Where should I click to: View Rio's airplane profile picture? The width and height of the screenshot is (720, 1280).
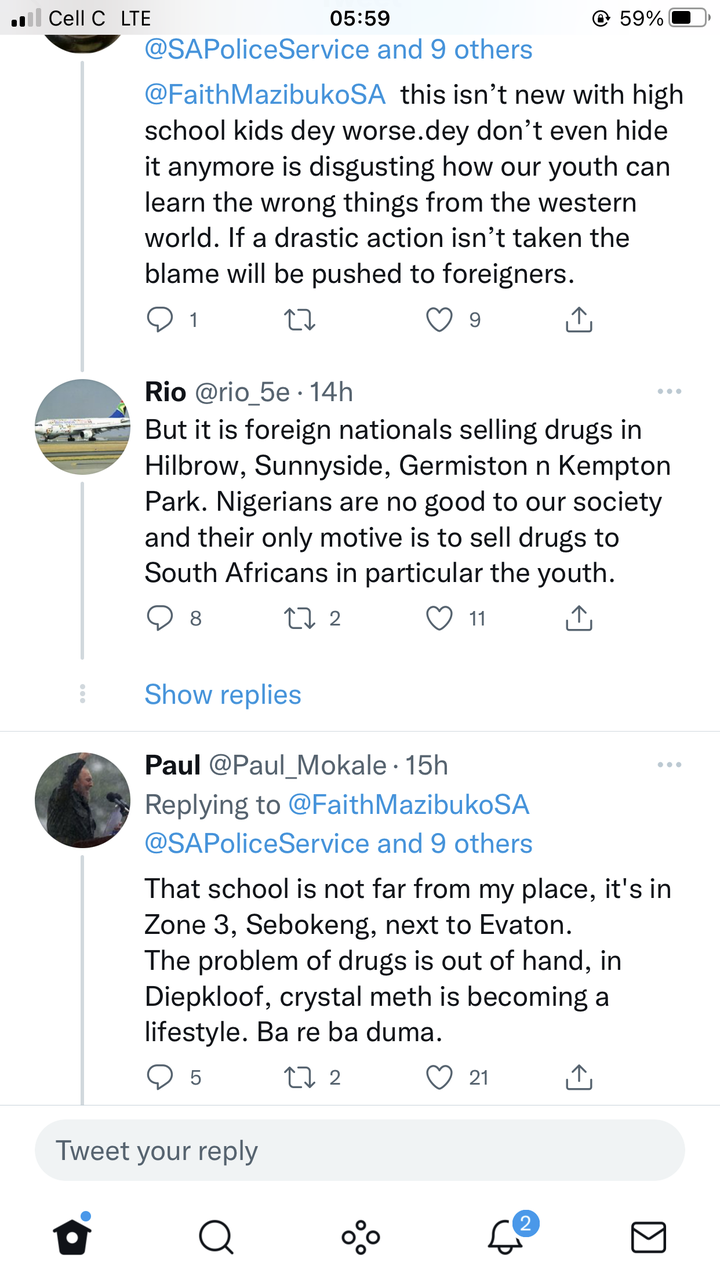83,428
